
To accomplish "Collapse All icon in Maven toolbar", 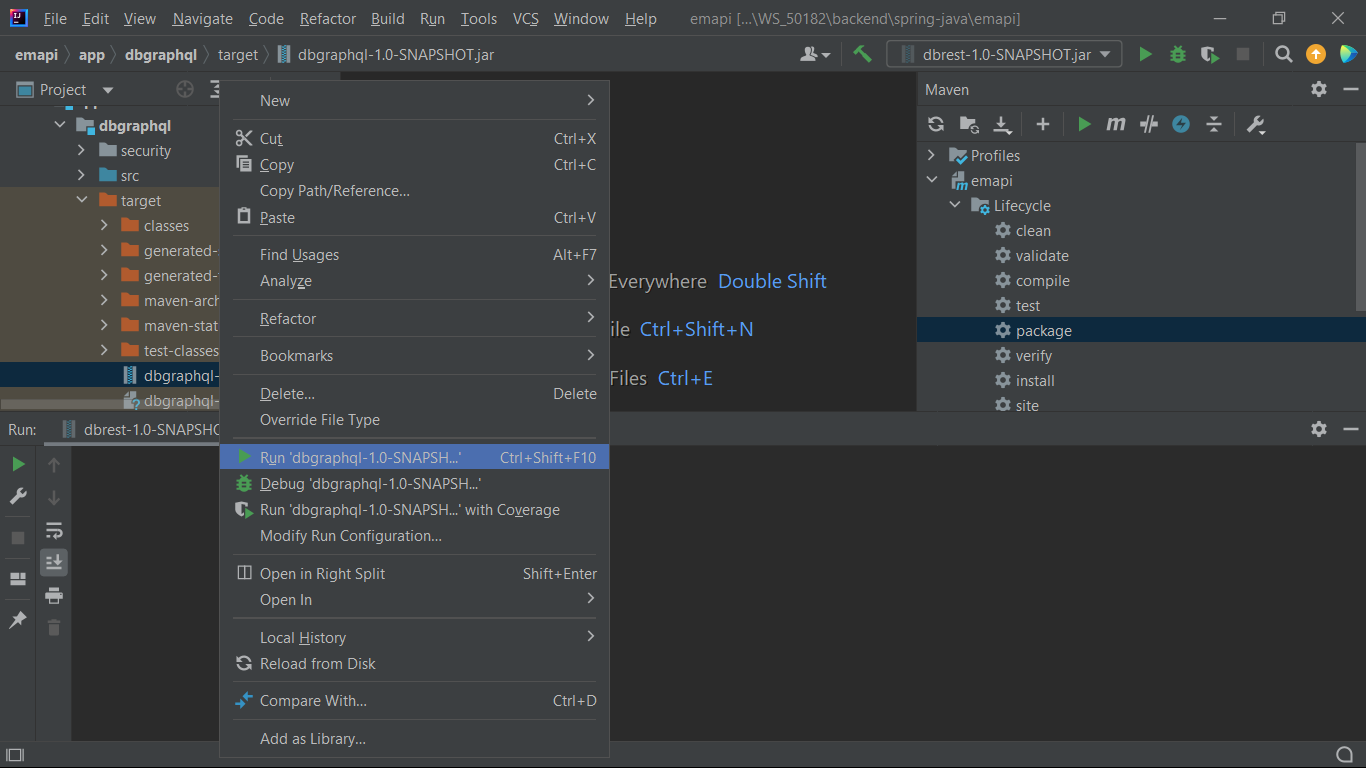I will pos(1214,124).
